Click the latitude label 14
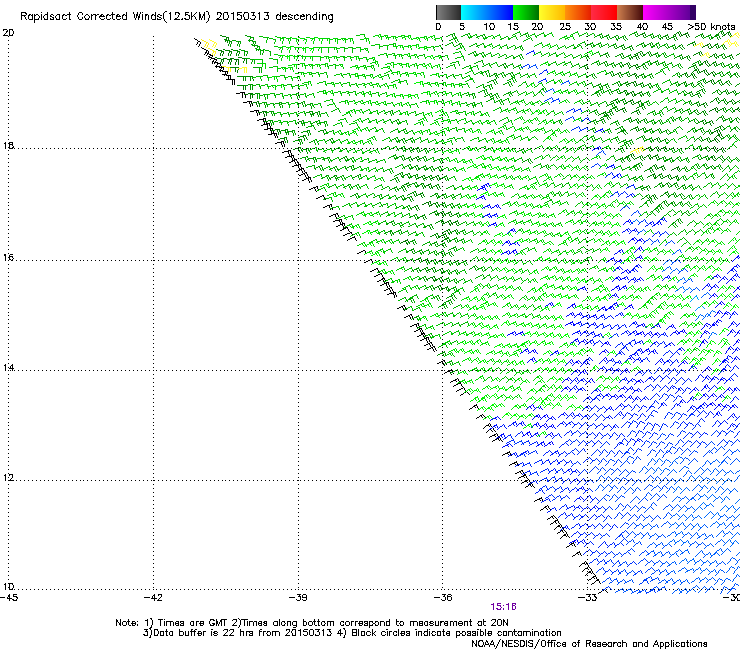This screenshot has height=650, width=740. pyautogui.click(x=8, y=368)
